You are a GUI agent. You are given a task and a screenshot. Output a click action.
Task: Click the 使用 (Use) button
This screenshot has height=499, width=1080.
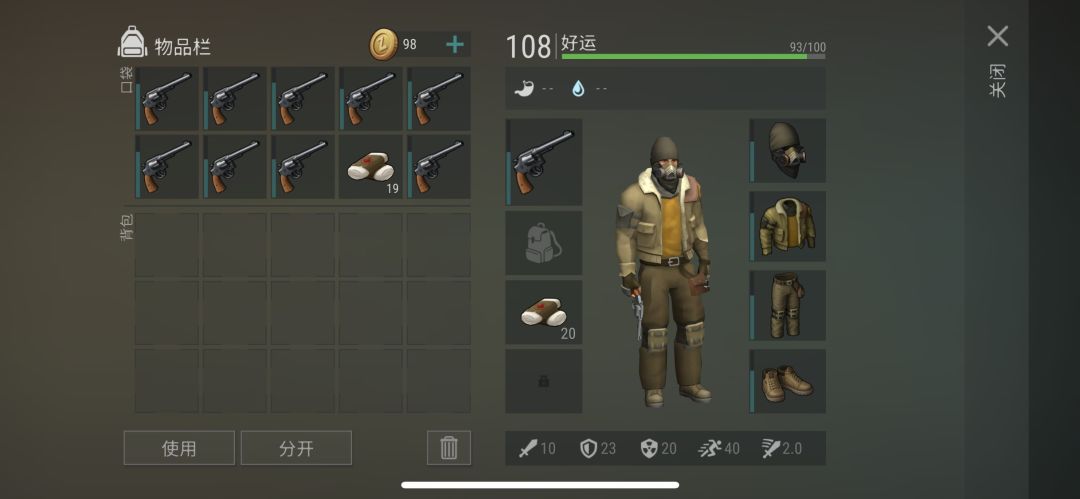[179, 448]
